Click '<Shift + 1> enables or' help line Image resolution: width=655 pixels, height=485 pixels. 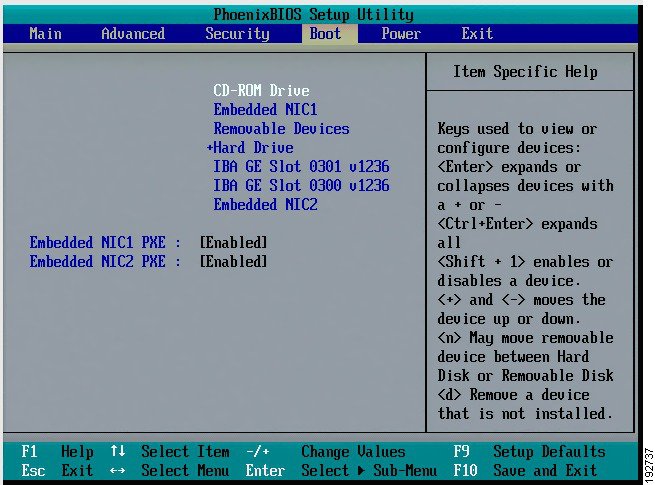tap(526, 262)
